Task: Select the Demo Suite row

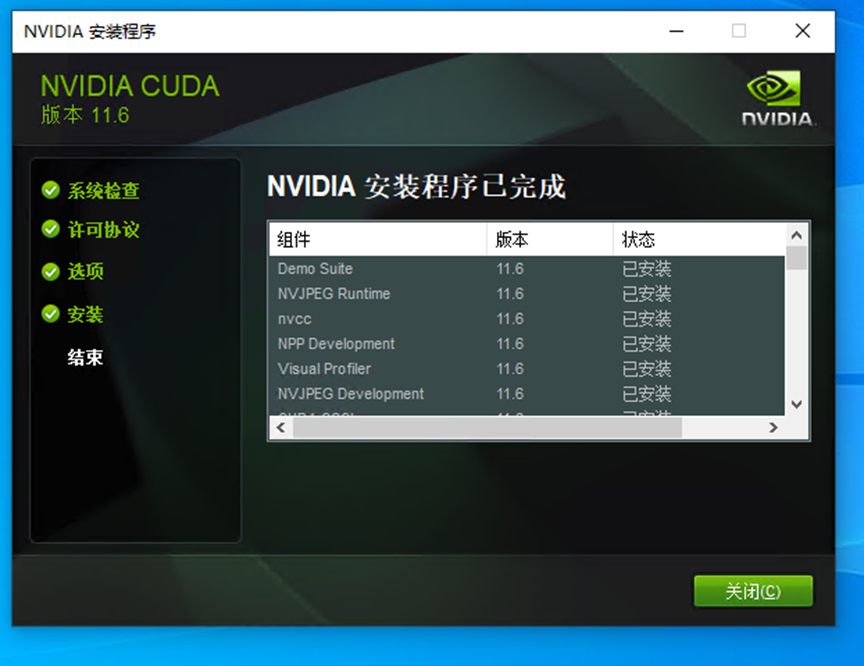Action: 527,269
